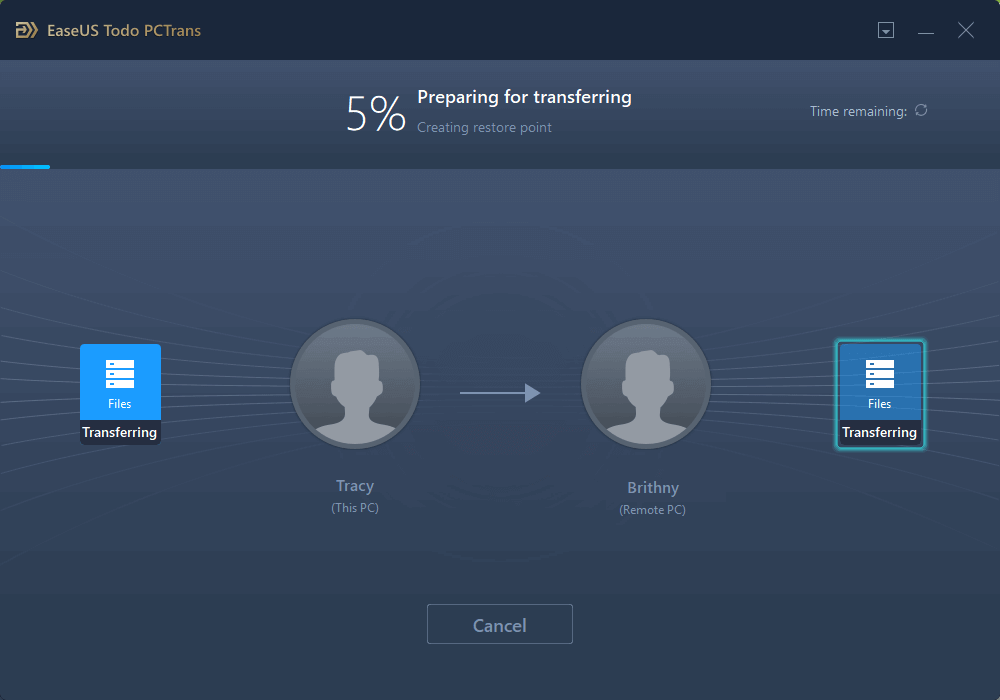Click the transfer direction arrow

click(500, 393)
